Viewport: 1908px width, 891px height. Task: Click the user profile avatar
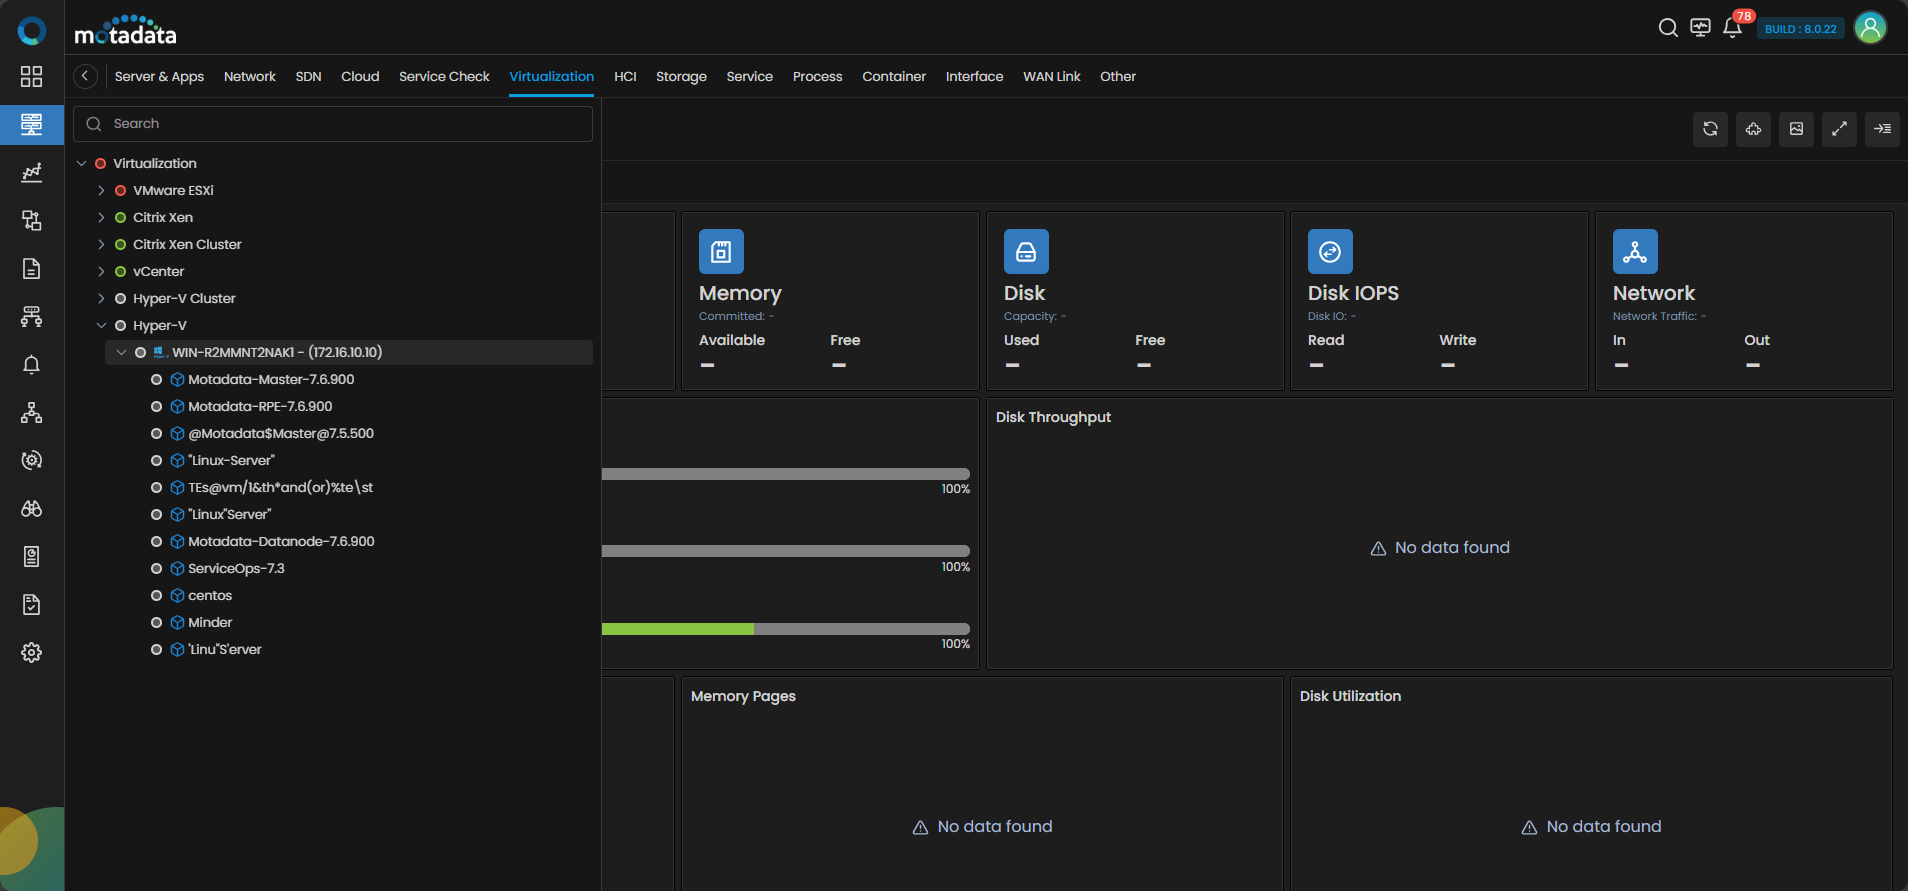(x=1870, y=28)
